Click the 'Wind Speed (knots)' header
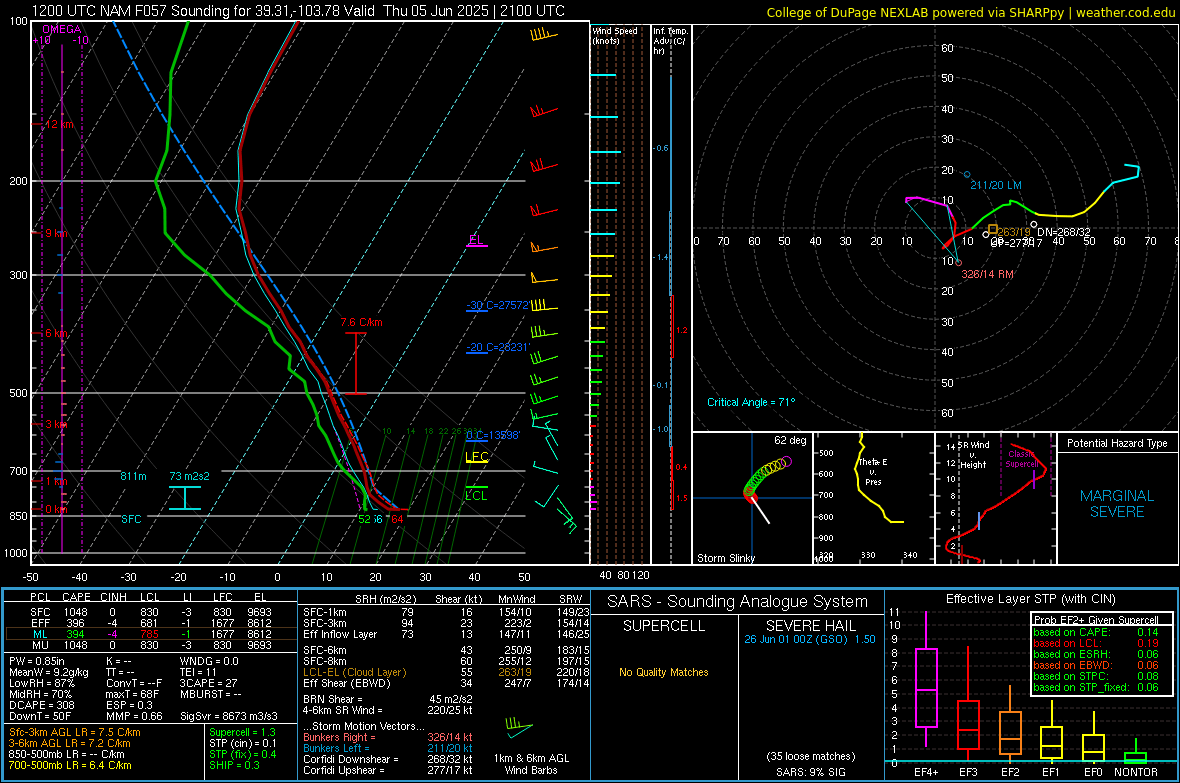The width and height of the screenshot is (1180, 783). [x=614, y=35]
